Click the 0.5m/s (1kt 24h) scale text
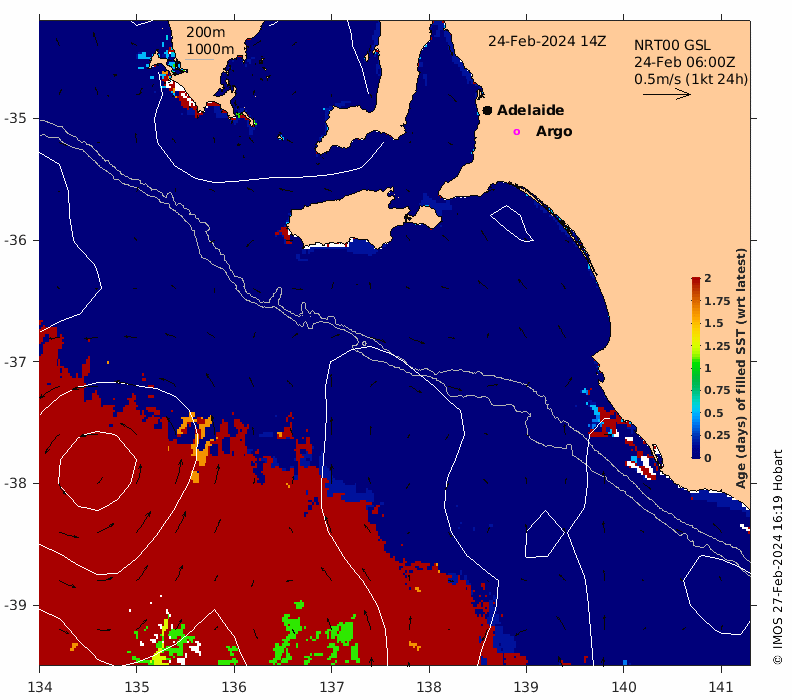 click(x=691, y=79)
